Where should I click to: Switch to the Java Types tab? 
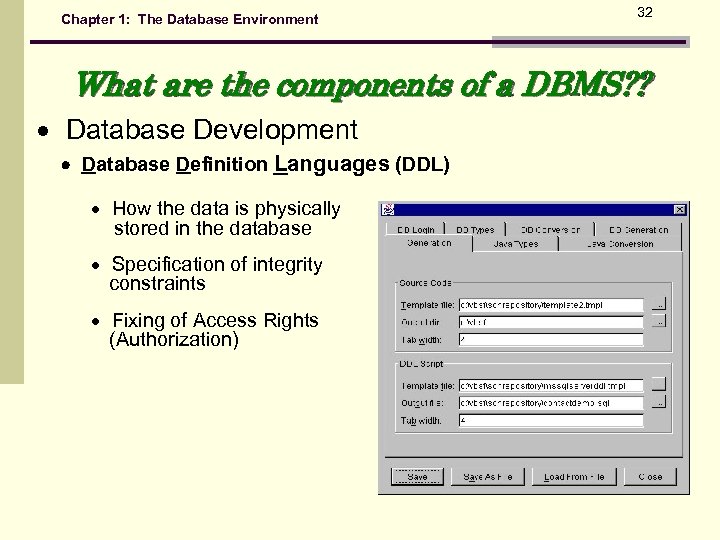[516, 244]
